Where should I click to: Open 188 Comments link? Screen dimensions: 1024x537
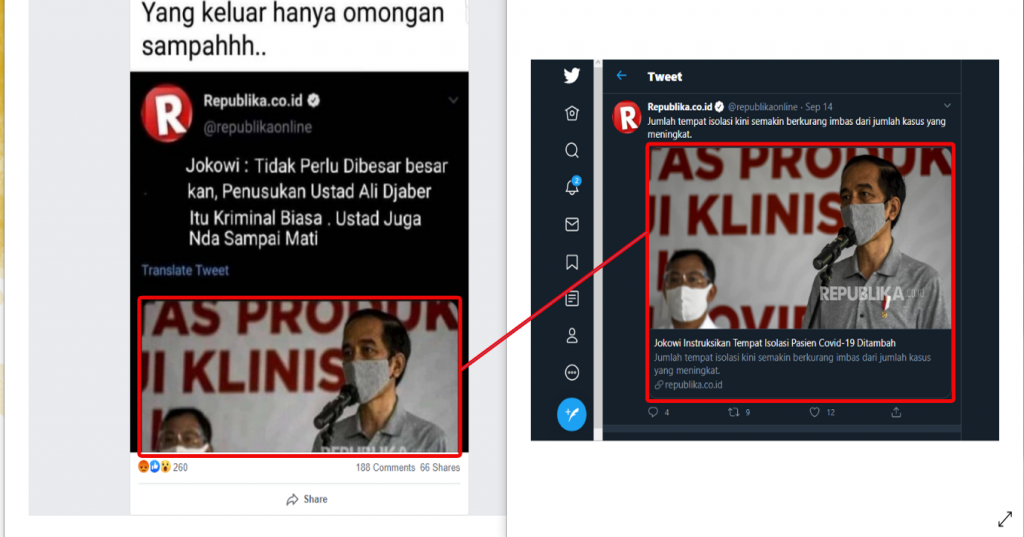point(385,468)
